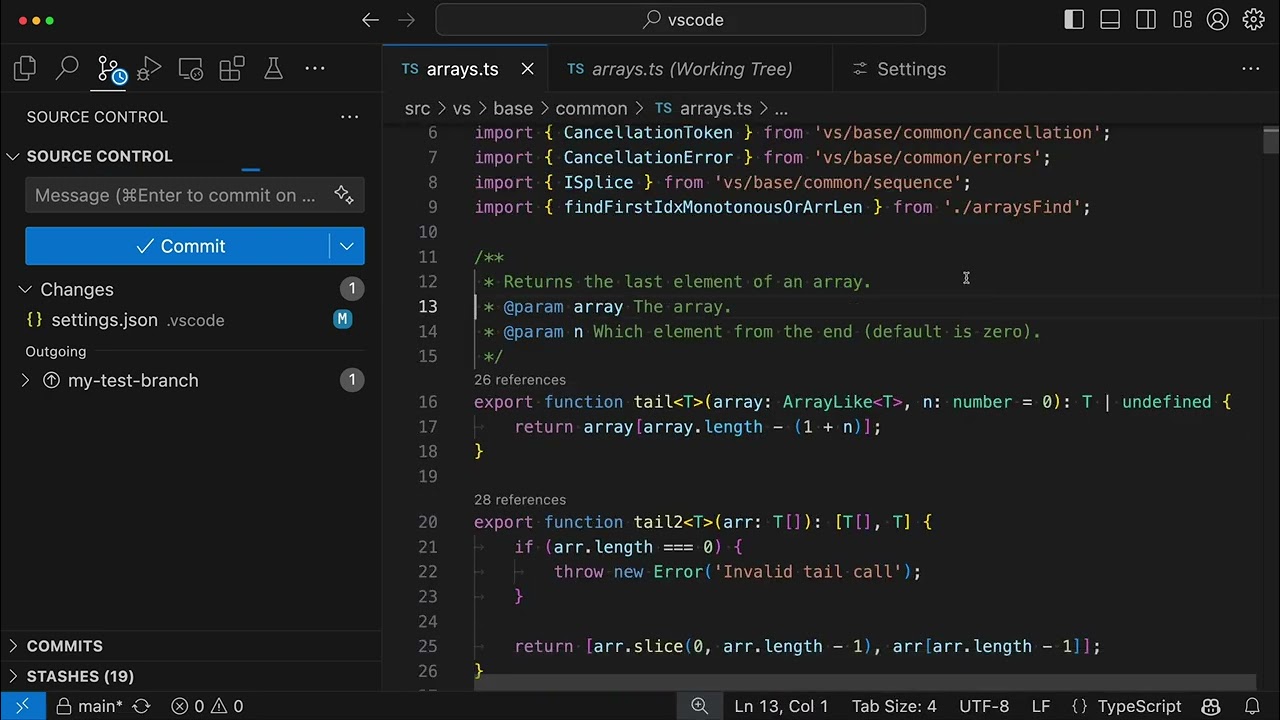1280x720 pixels.
Task: Click the base breadcrumb segment
Action: tap(513, 108)
